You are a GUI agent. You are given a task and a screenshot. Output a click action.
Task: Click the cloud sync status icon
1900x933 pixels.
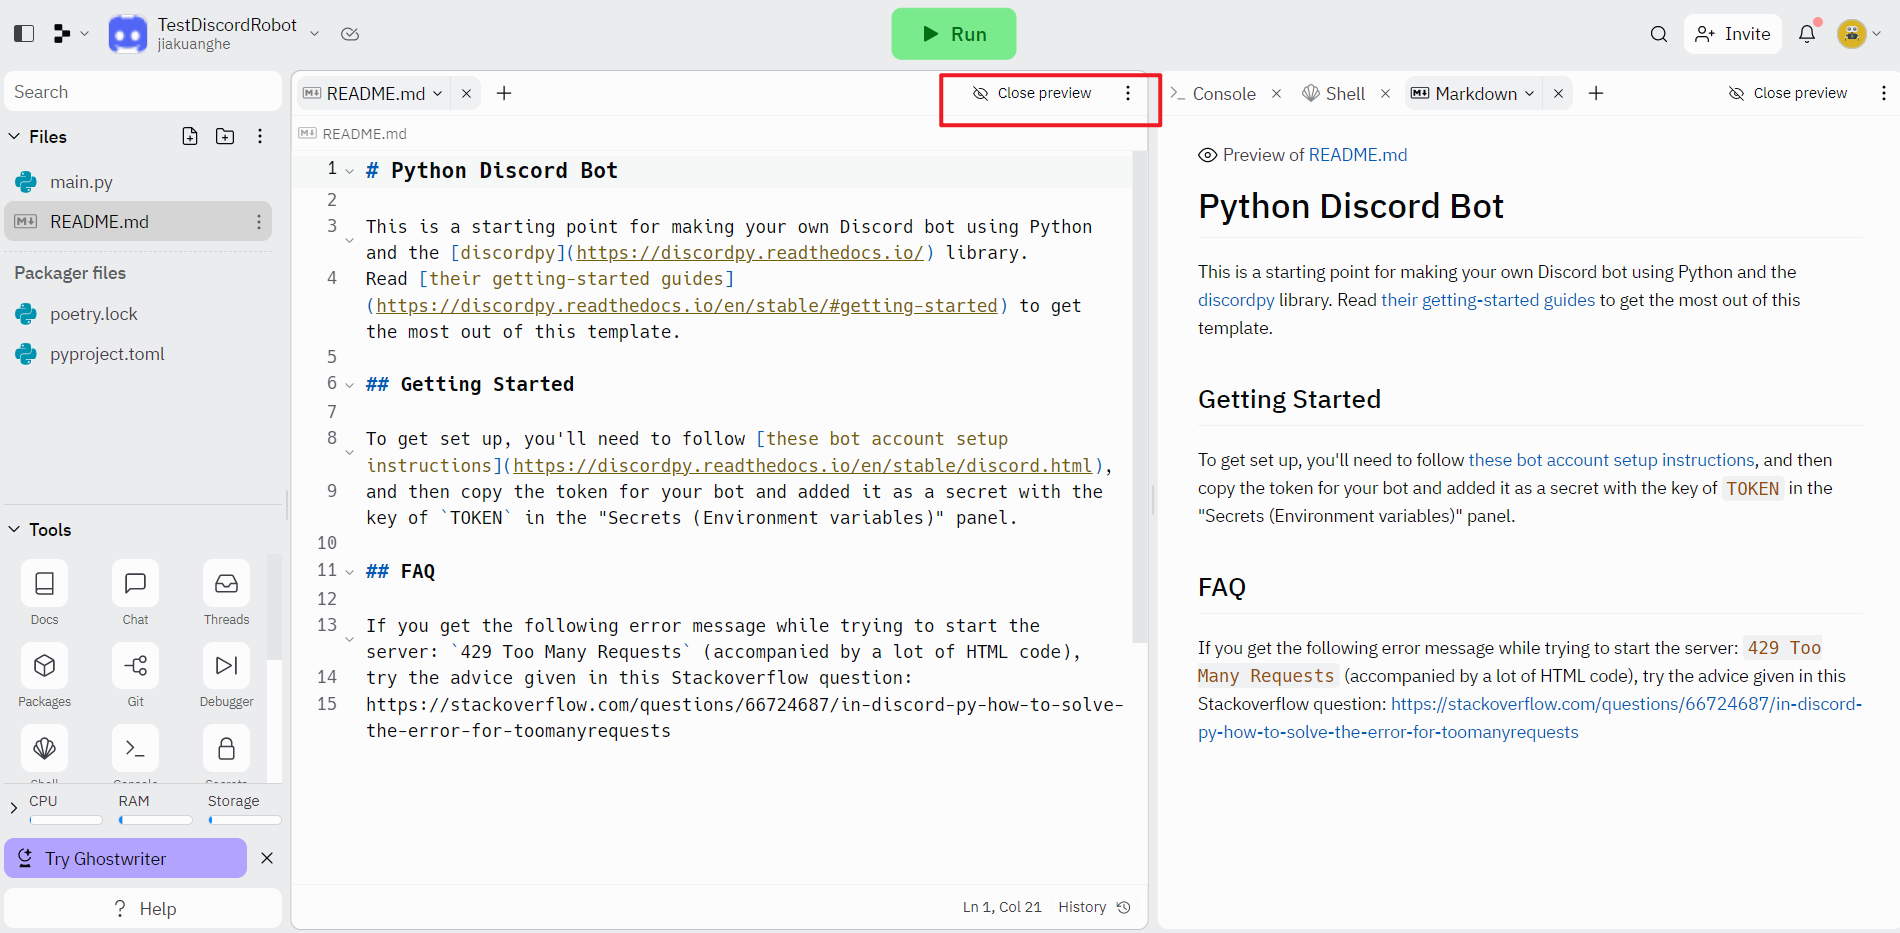(350, 34)
